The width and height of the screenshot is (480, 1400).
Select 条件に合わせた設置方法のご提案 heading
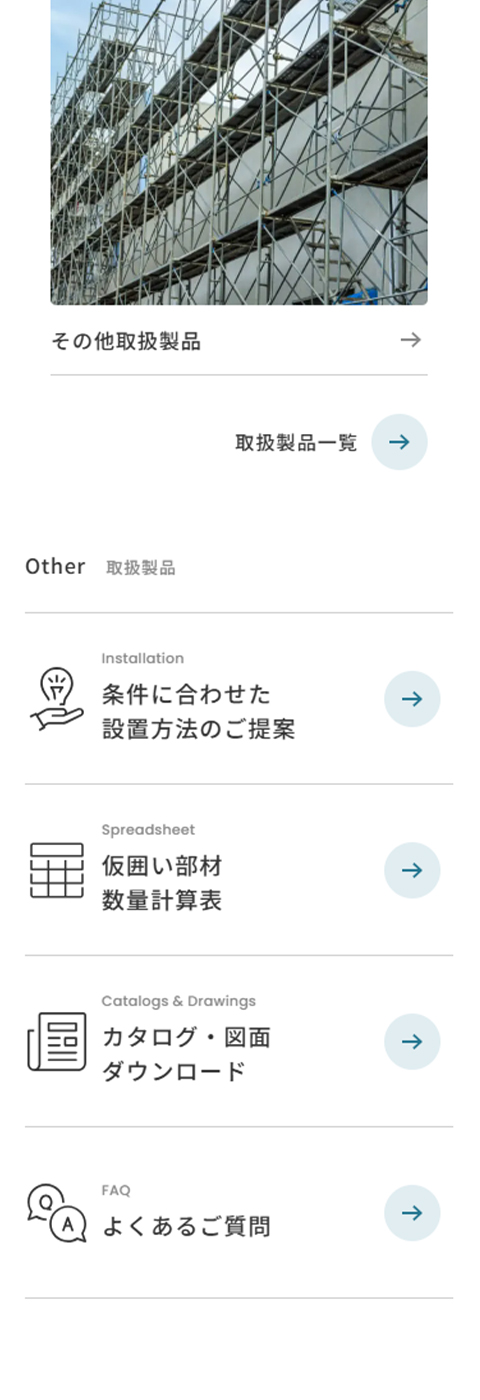(198, 711)
